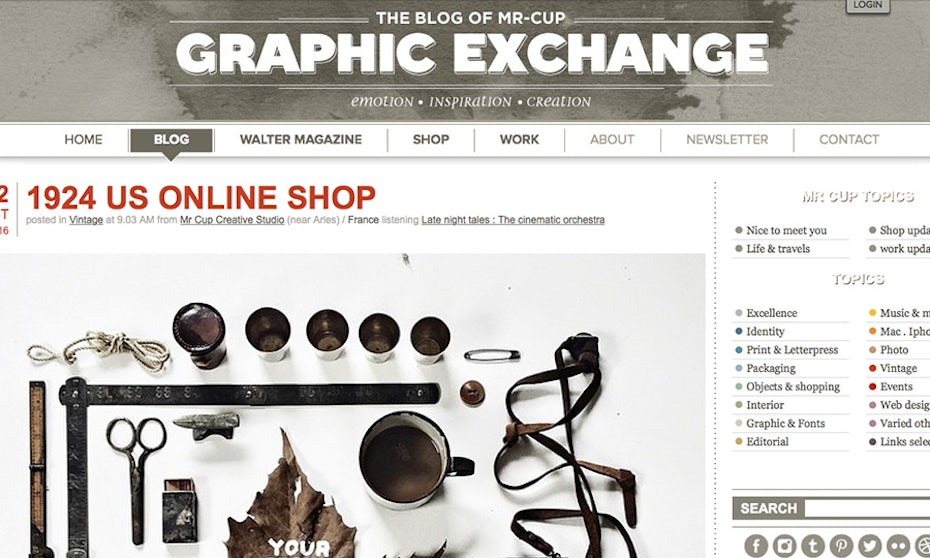Viewport: 930px width, 558px height.
Task: Open the Instagram social icon
Action: coord(785,546)
